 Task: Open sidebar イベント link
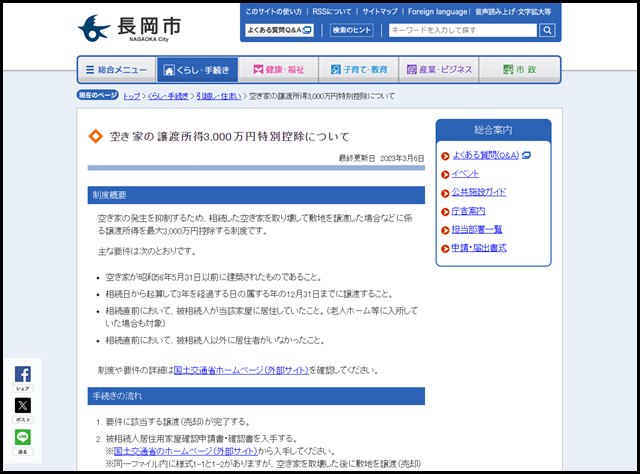[465, 174]
